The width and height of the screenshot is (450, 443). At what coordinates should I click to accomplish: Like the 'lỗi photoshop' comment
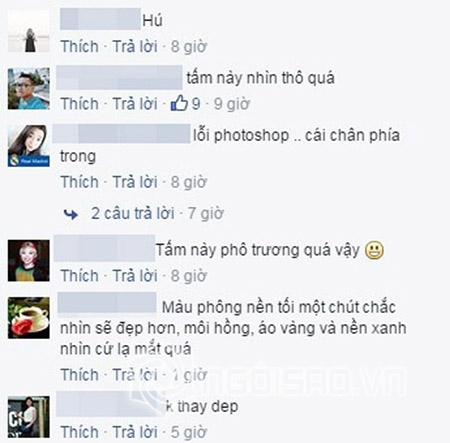click(x=80, y=182)
